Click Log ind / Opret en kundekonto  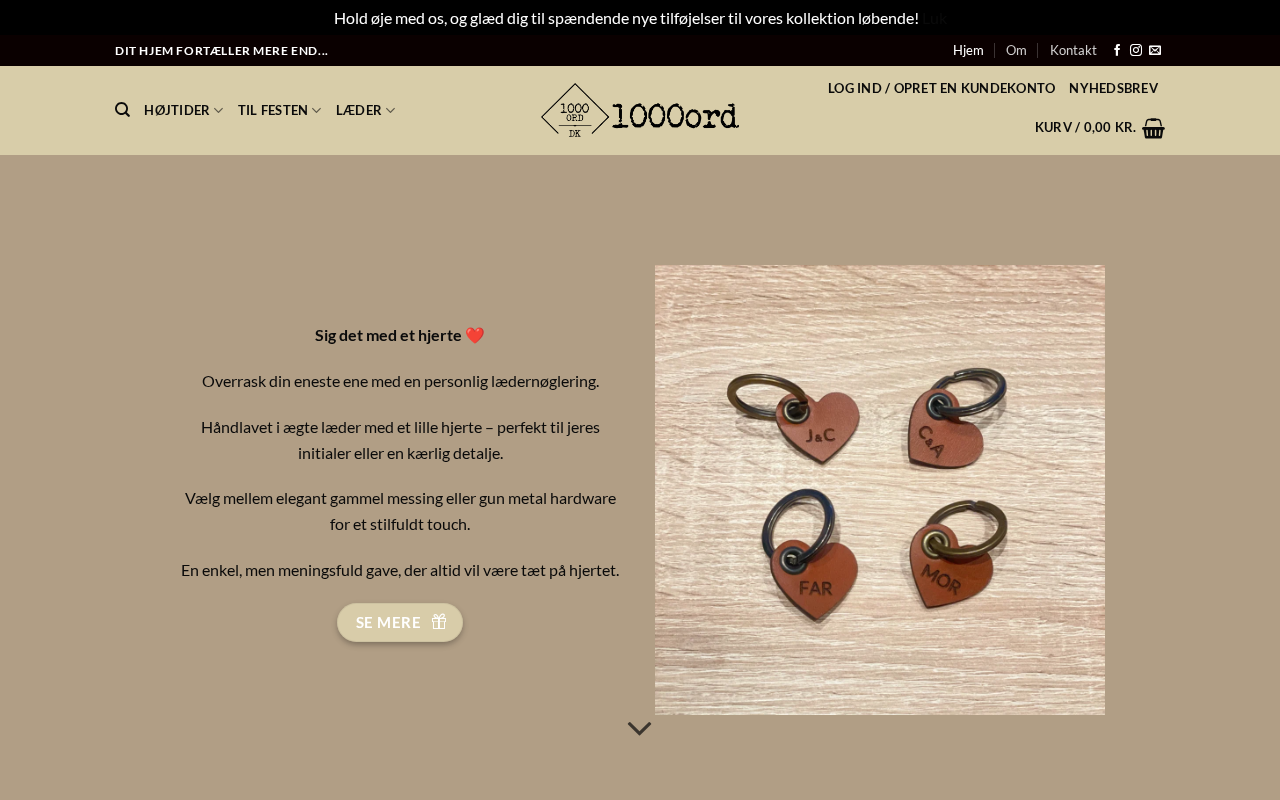pyautogui.click(x=941, y=88)
